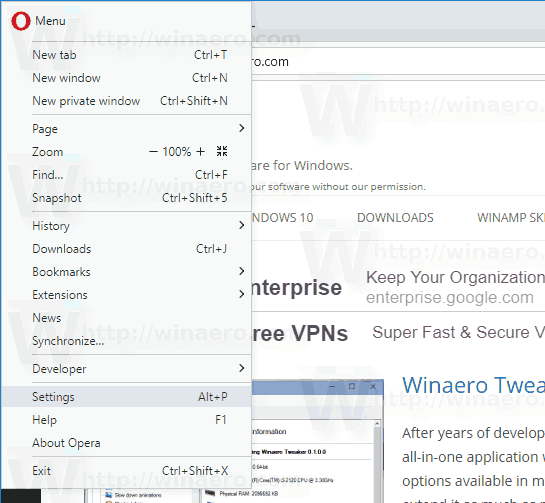Click the Super Fast & Secure VPN ad text

click(458, 332)
